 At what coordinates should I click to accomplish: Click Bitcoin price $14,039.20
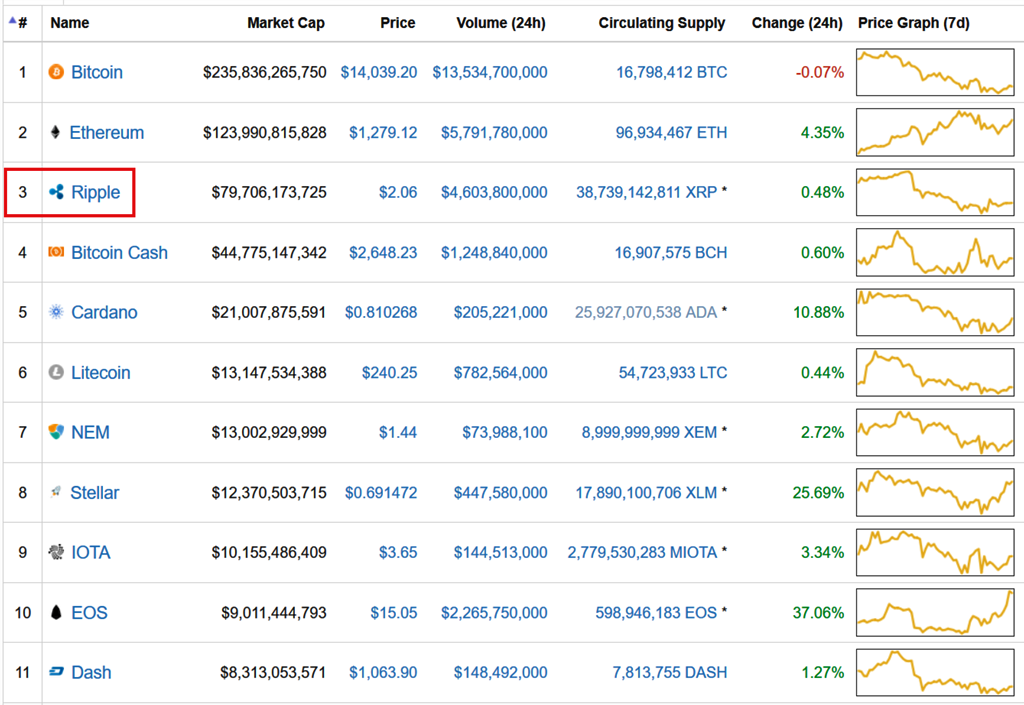click(379, 72)
